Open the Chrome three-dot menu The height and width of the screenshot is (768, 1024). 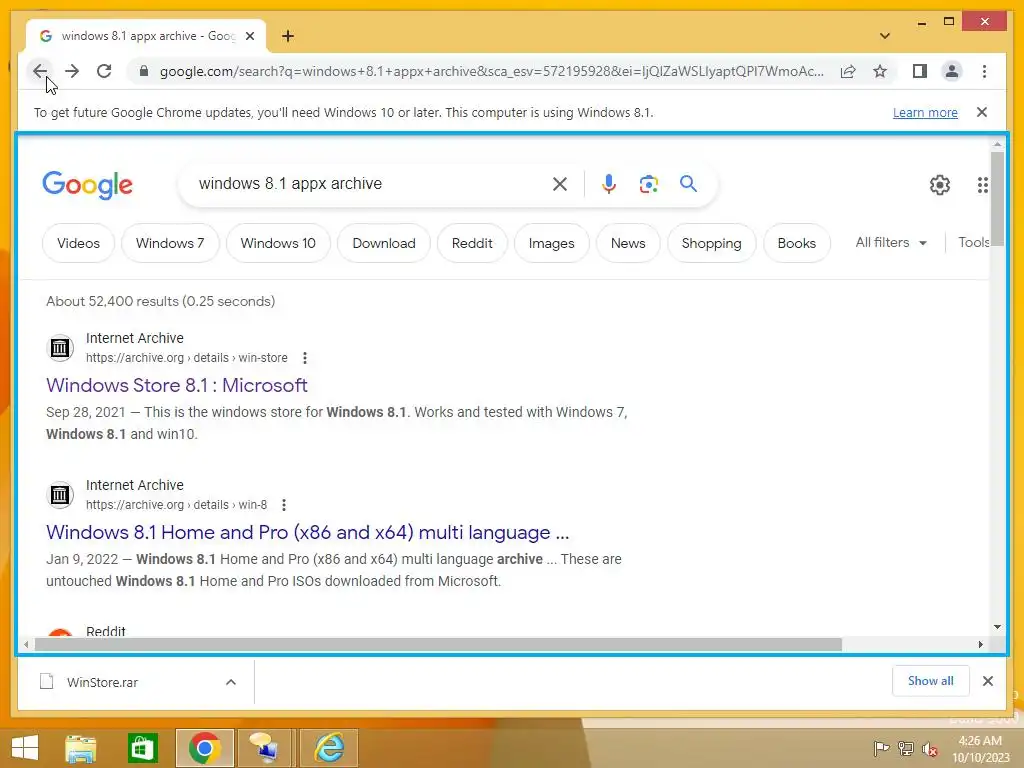tap(984, 71)
